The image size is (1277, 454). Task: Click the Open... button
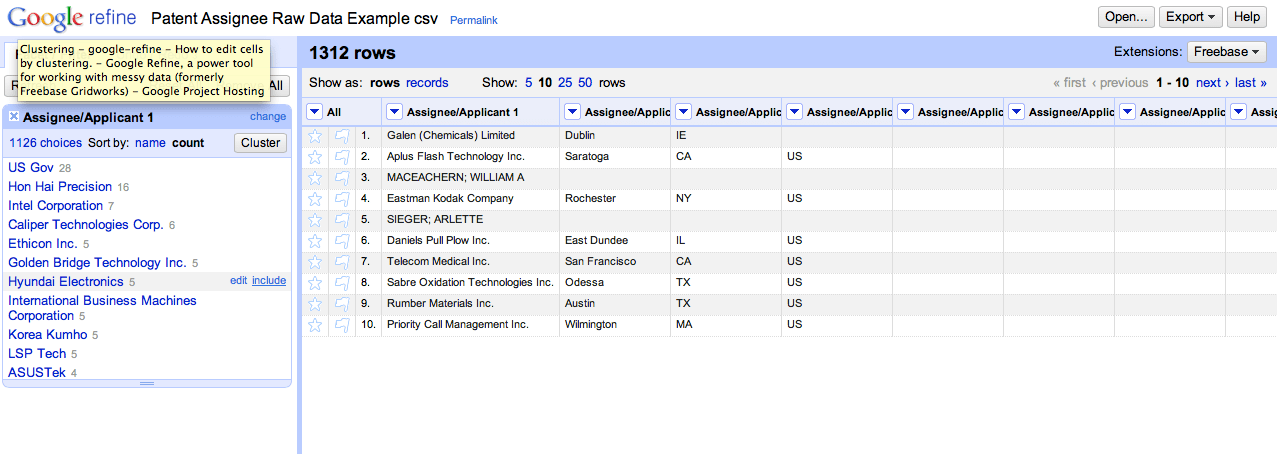pyautogui.click(x=1127, y=17)
